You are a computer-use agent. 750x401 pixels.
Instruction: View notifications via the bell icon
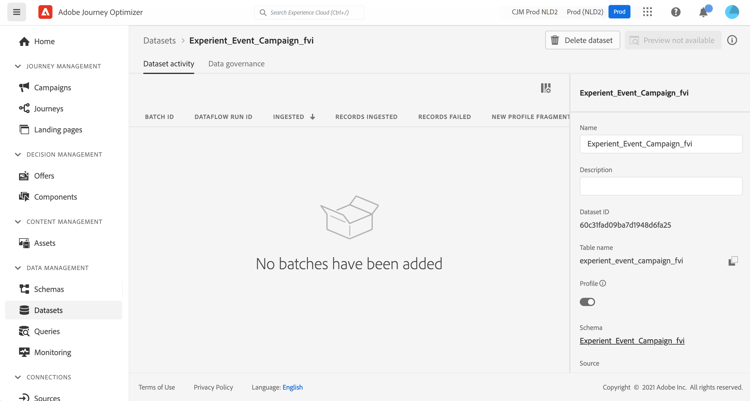pos(703,12)
